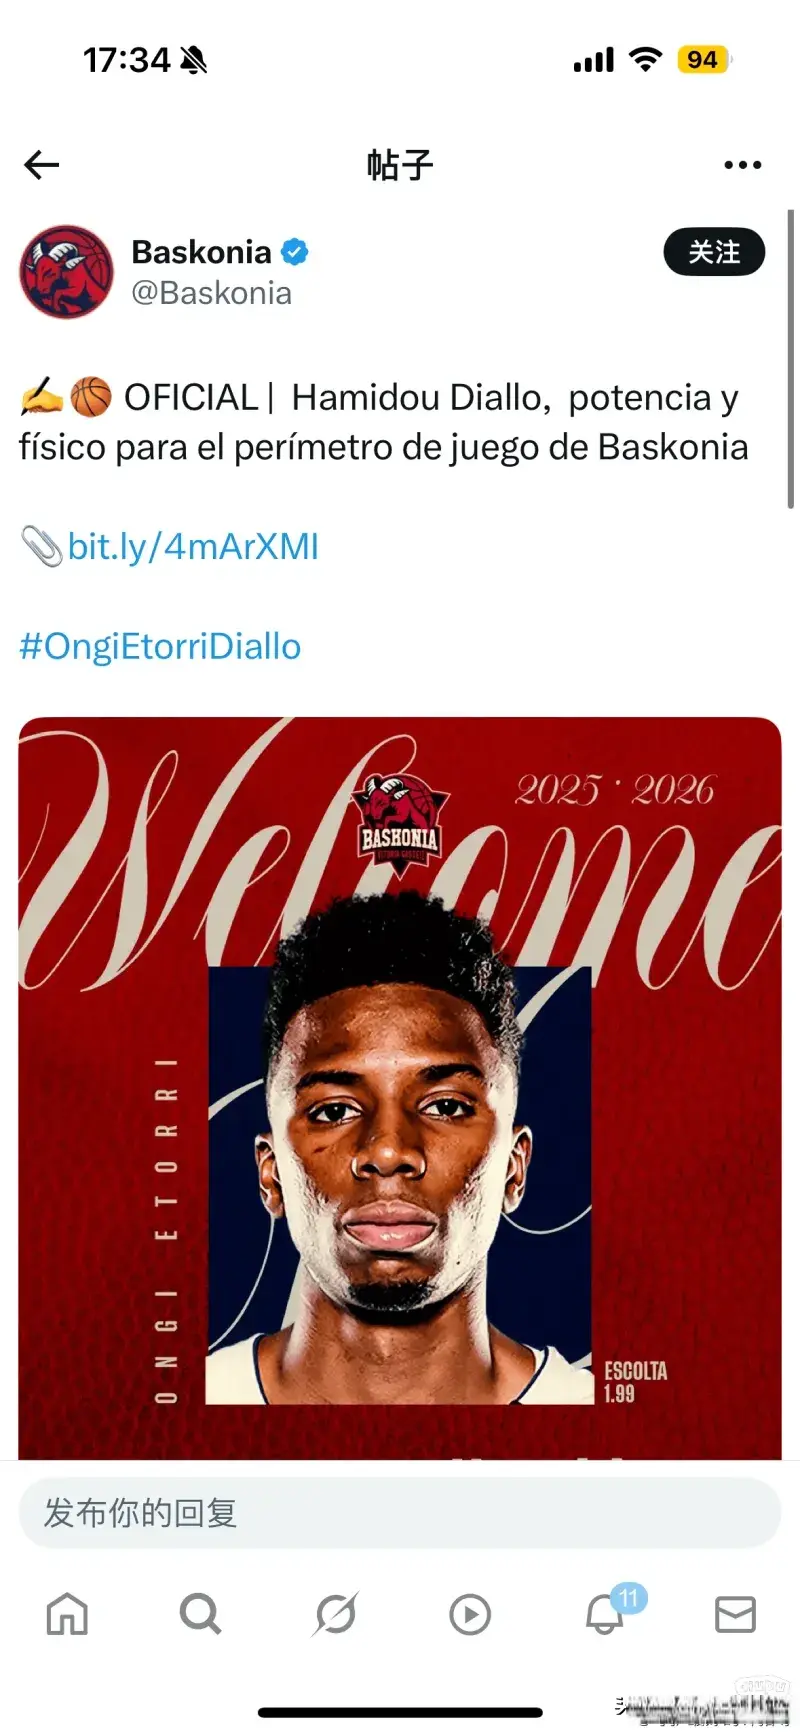Screen dimensions: 800x1734
Task: Open the messages envelope tab
Action: tap(735, 1614)
